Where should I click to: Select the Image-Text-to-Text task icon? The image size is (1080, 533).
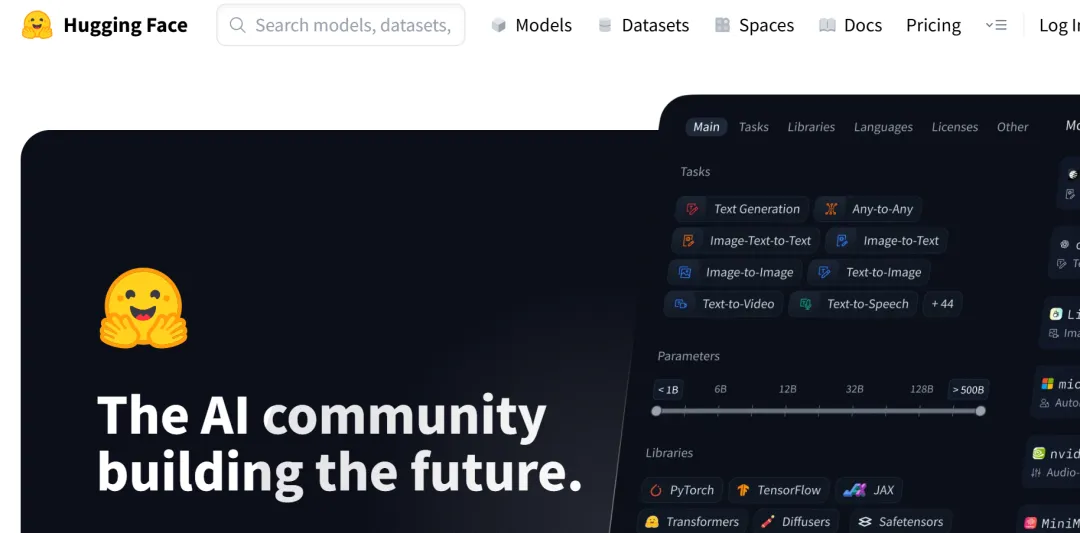688,240
